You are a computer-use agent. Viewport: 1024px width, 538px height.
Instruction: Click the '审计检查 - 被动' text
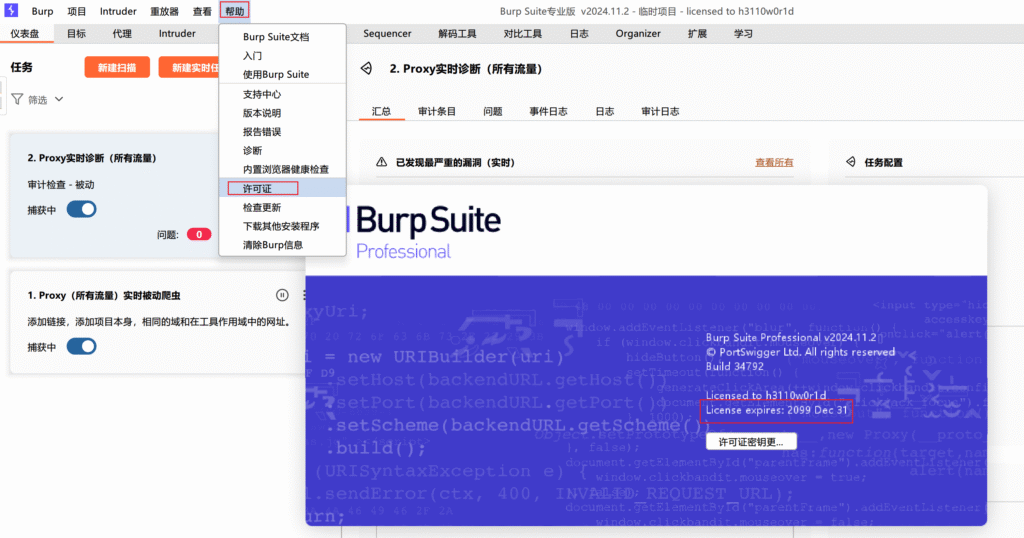tap(61, 185)
